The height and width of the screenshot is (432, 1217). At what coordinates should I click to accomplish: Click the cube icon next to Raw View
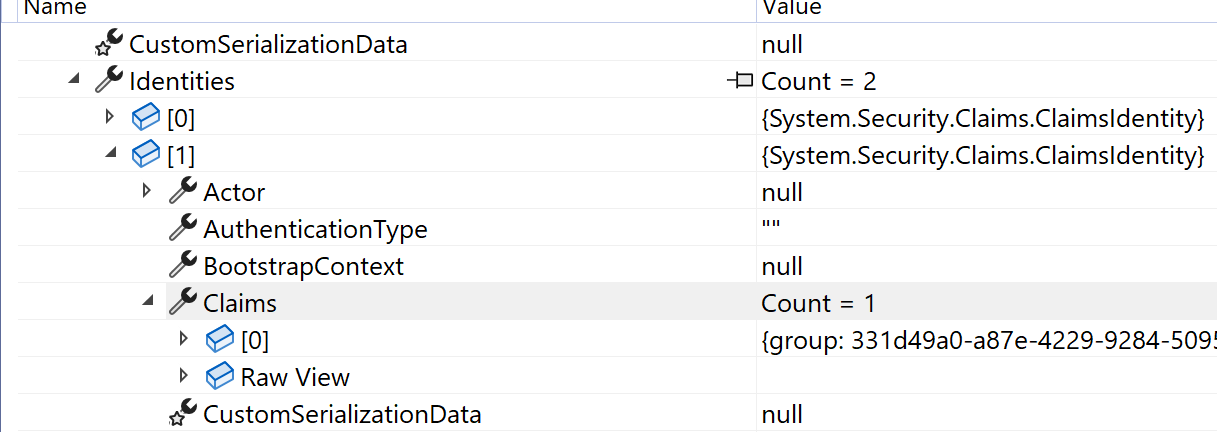[220, 377]
